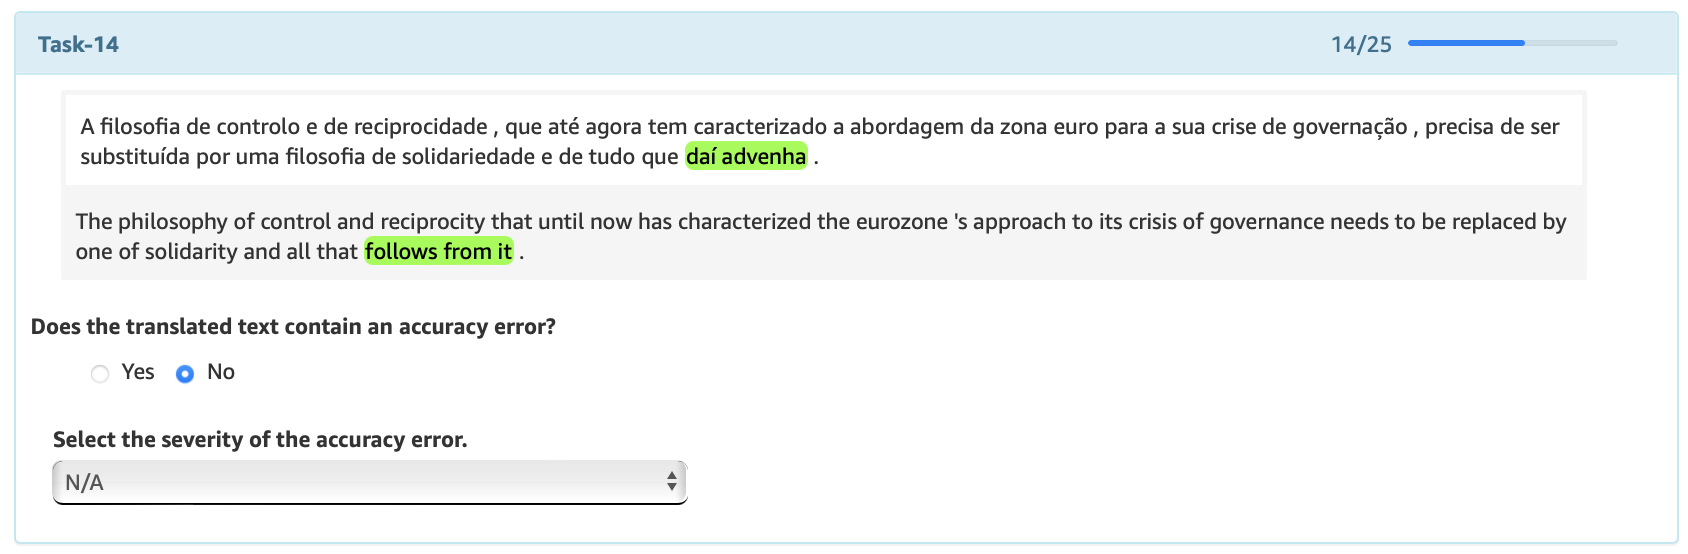Click the up-down arrows on the severity select
The image size is (1688, 554).
(x=672, y=483)
